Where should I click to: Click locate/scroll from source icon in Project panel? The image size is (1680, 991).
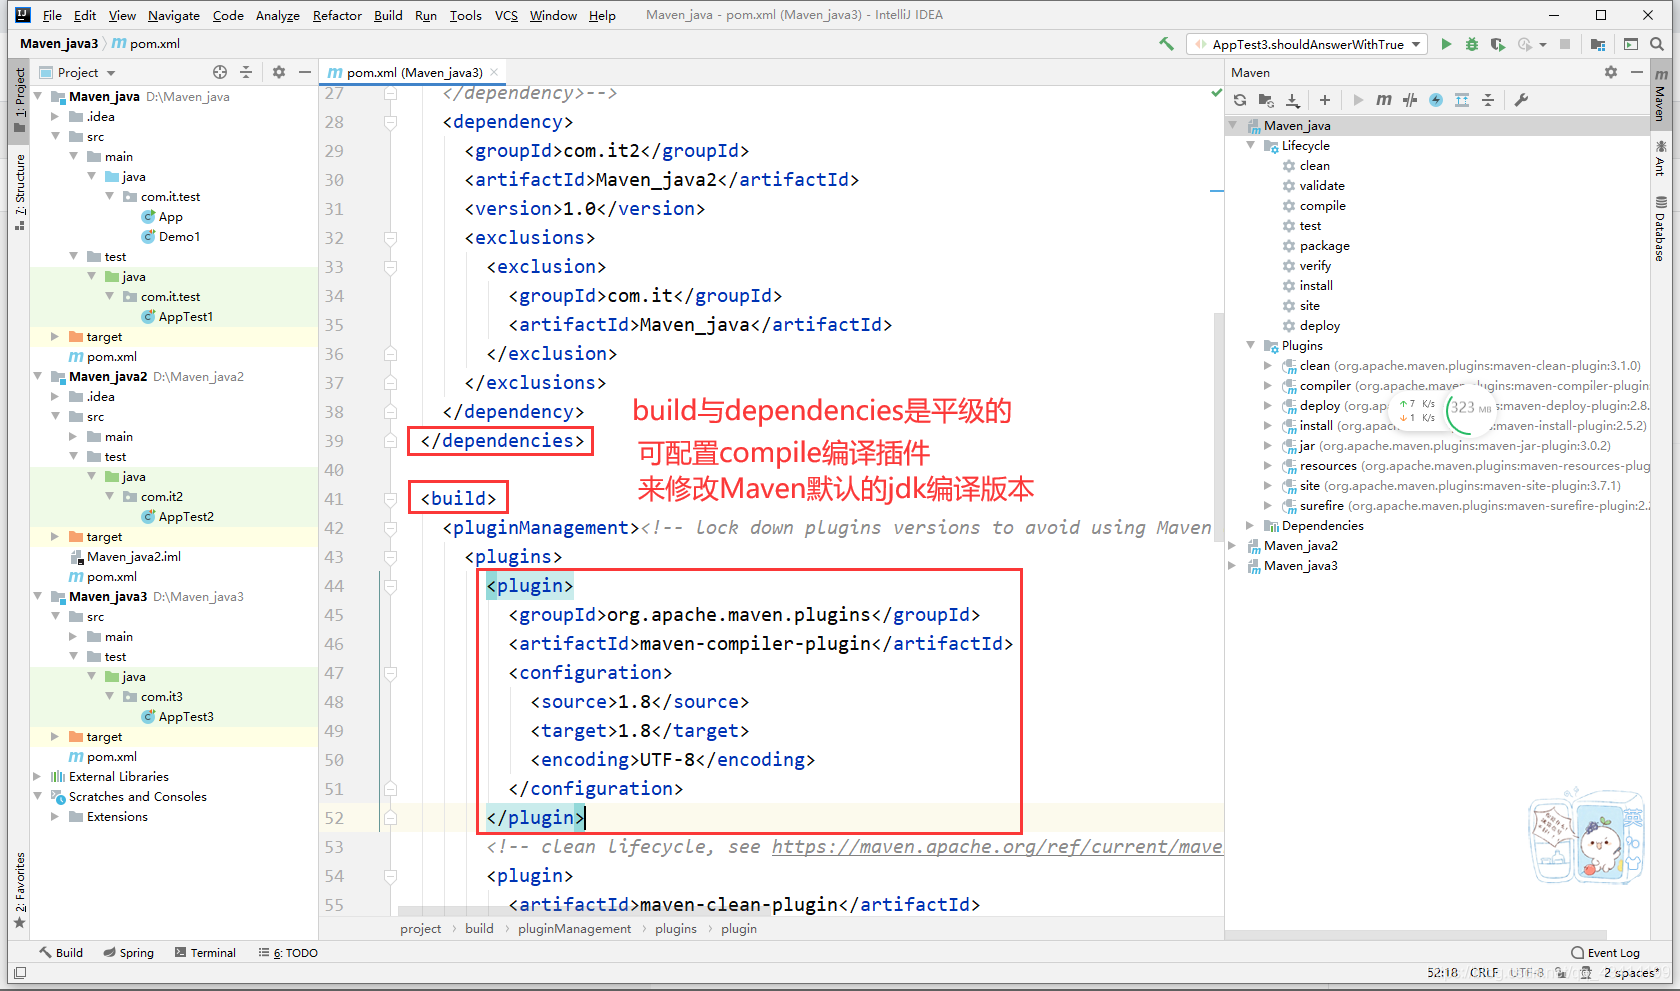coord(220,72)
